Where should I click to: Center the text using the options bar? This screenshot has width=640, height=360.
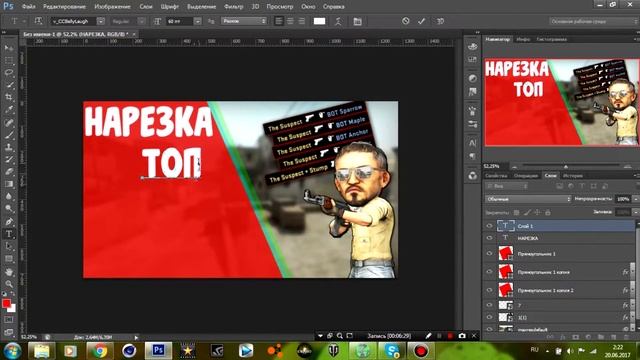290,21
